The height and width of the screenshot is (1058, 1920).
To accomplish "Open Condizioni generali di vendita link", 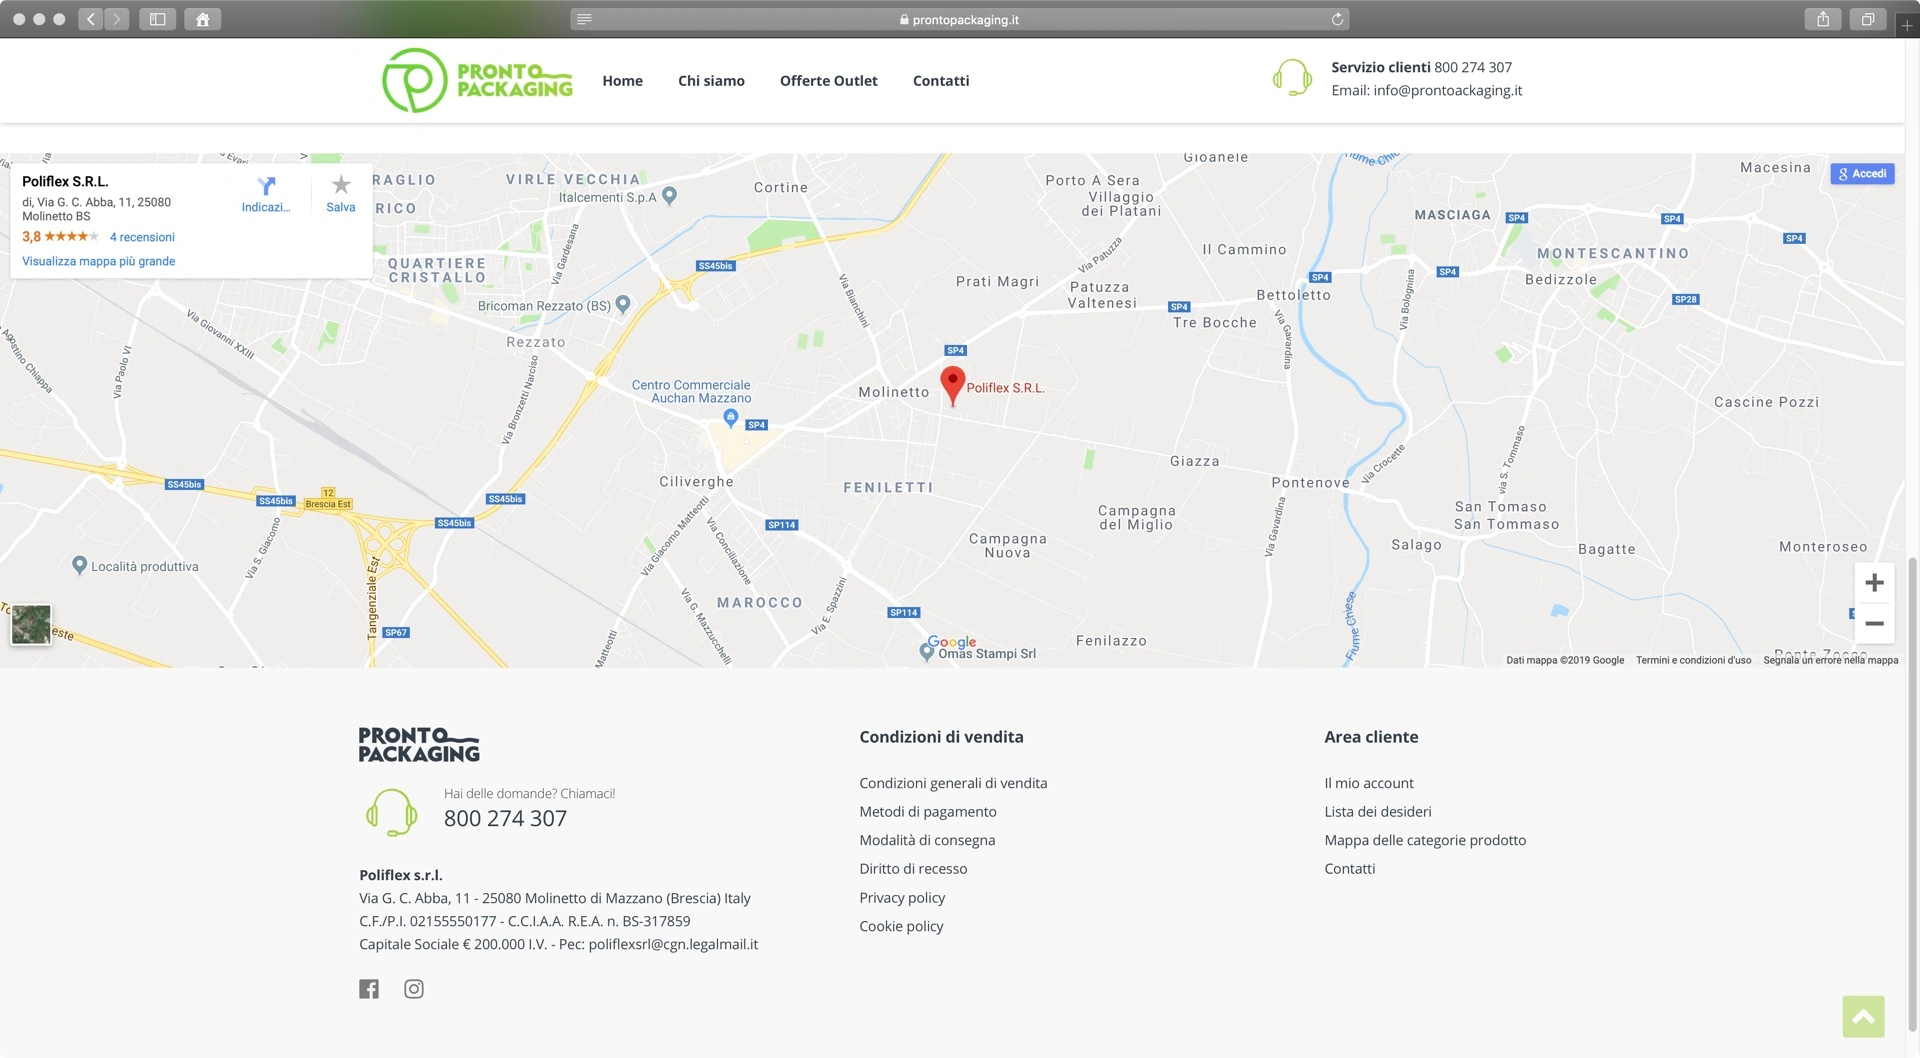I will [953, 783].
